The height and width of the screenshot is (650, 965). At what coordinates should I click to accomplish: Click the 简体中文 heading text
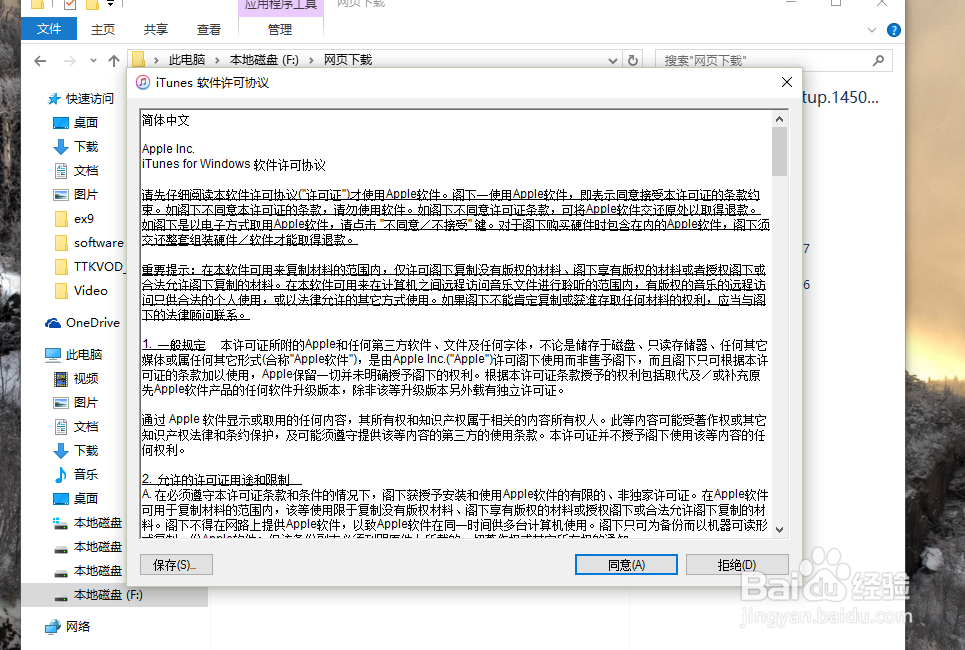pyautogui.click(x=166, y=121)
